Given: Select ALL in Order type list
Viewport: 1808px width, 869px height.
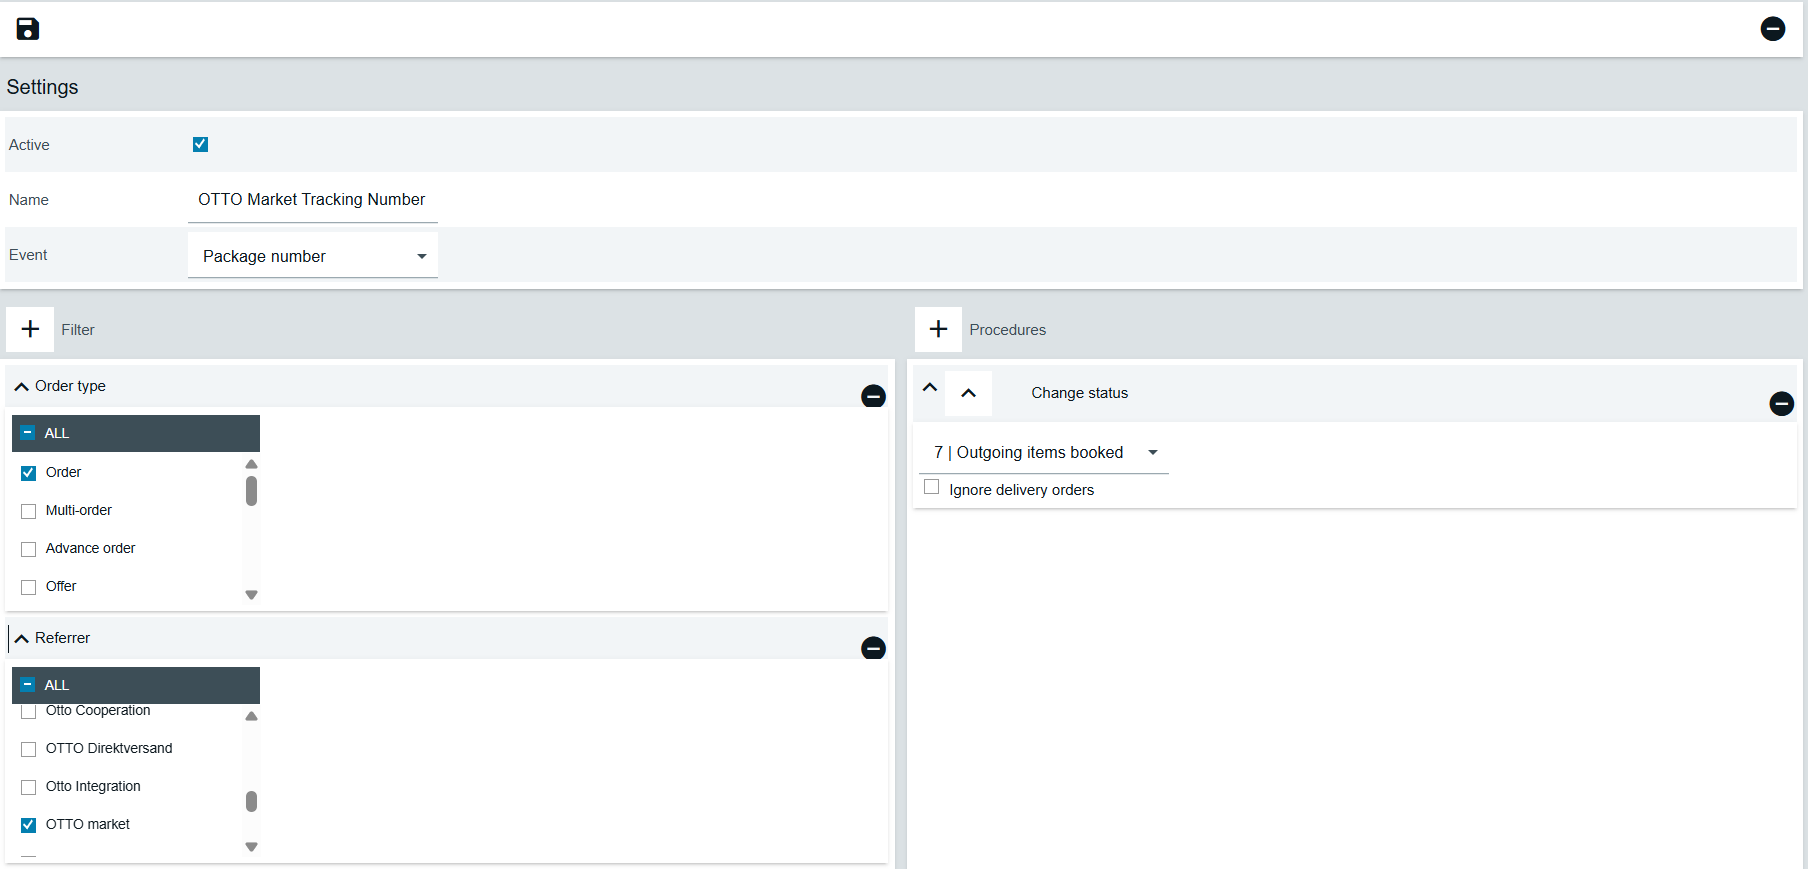Looking at the screenshot, I should [x=28, y=433].
